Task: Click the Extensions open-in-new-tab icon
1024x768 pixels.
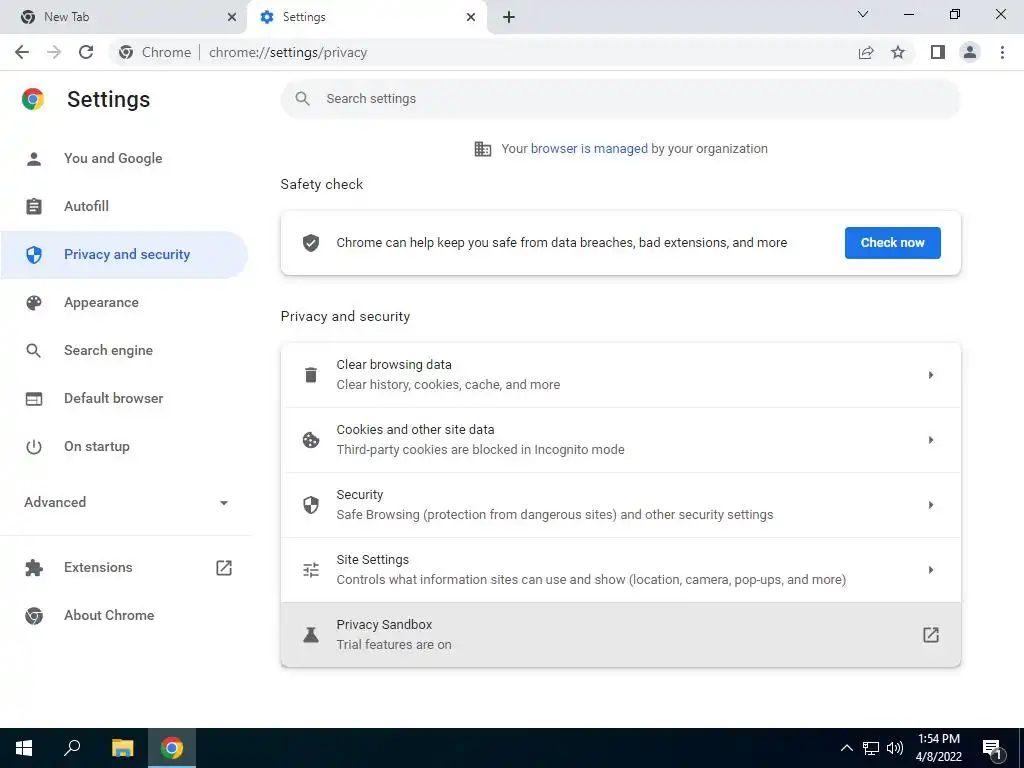Action: coord(224,568)
